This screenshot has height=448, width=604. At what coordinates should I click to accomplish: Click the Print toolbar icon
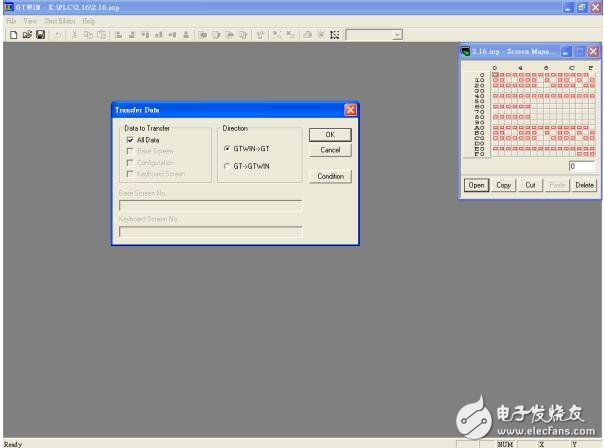coord(305,35)
